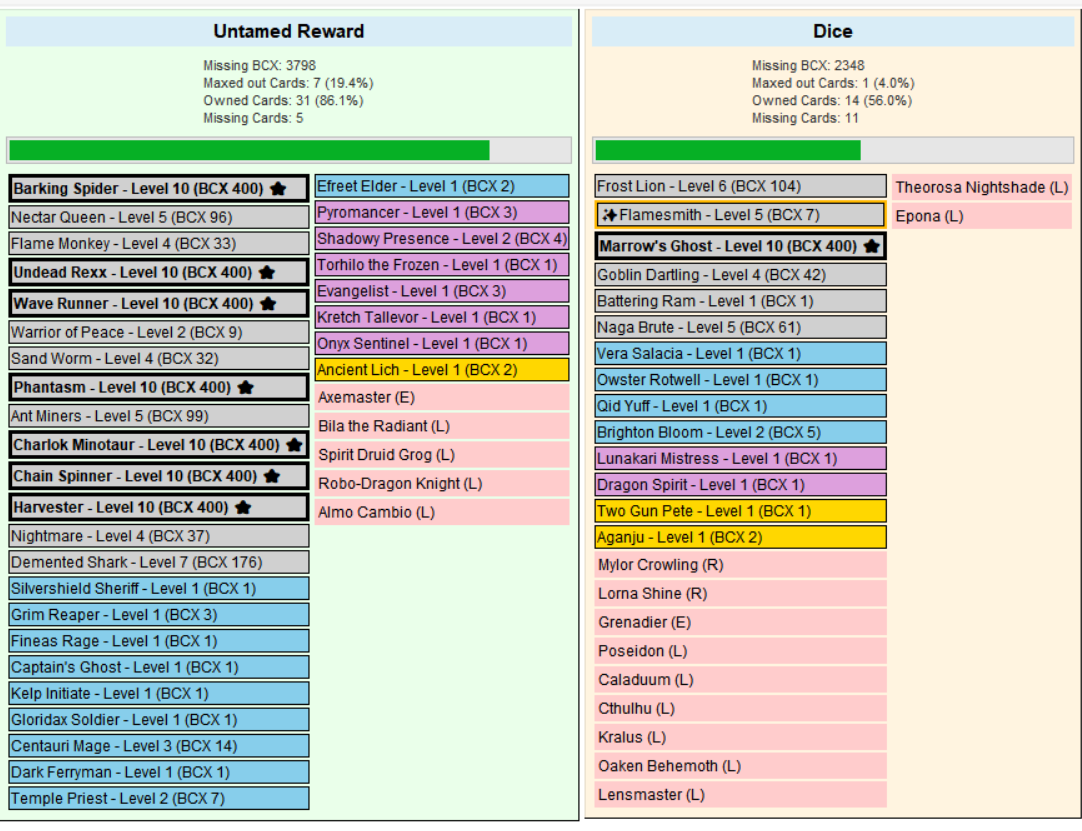The height and width of the screenshot is (831, 1082).
Task: Click the star icon on Marrow's Ghost
Action: click(872, 246)
